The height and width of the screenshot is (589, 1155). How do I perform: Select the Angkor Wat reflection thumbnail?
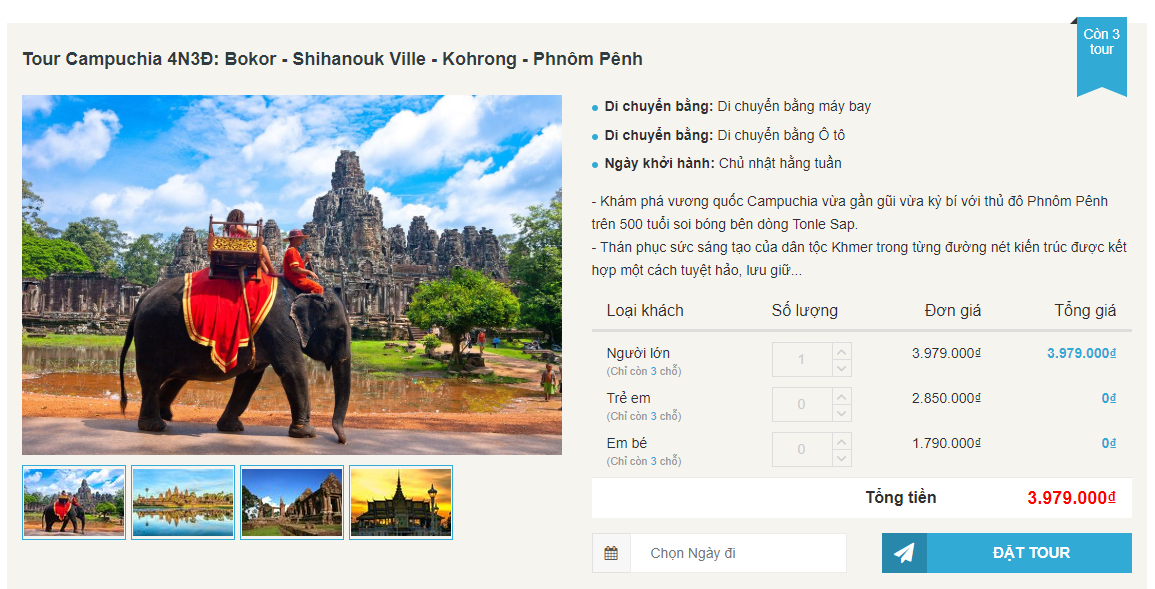tap(183, 502)
